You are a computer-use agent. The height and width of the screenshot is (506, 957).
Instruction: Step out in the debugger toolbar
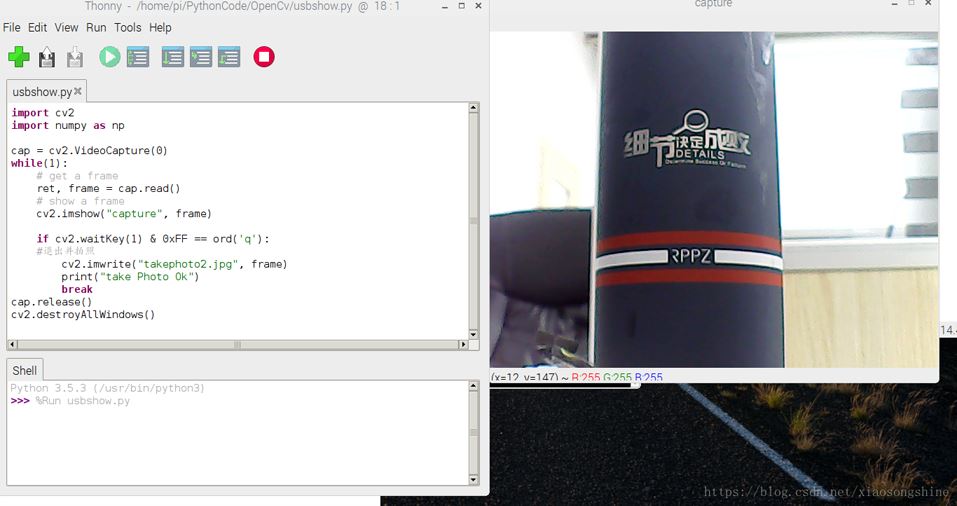pos(229,57)
